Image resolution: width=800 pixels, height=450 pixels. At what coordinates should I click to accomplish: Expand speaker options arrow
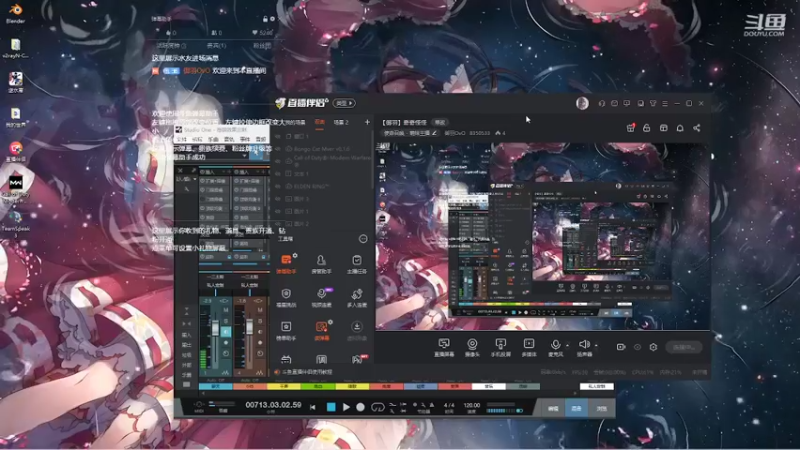596,345
